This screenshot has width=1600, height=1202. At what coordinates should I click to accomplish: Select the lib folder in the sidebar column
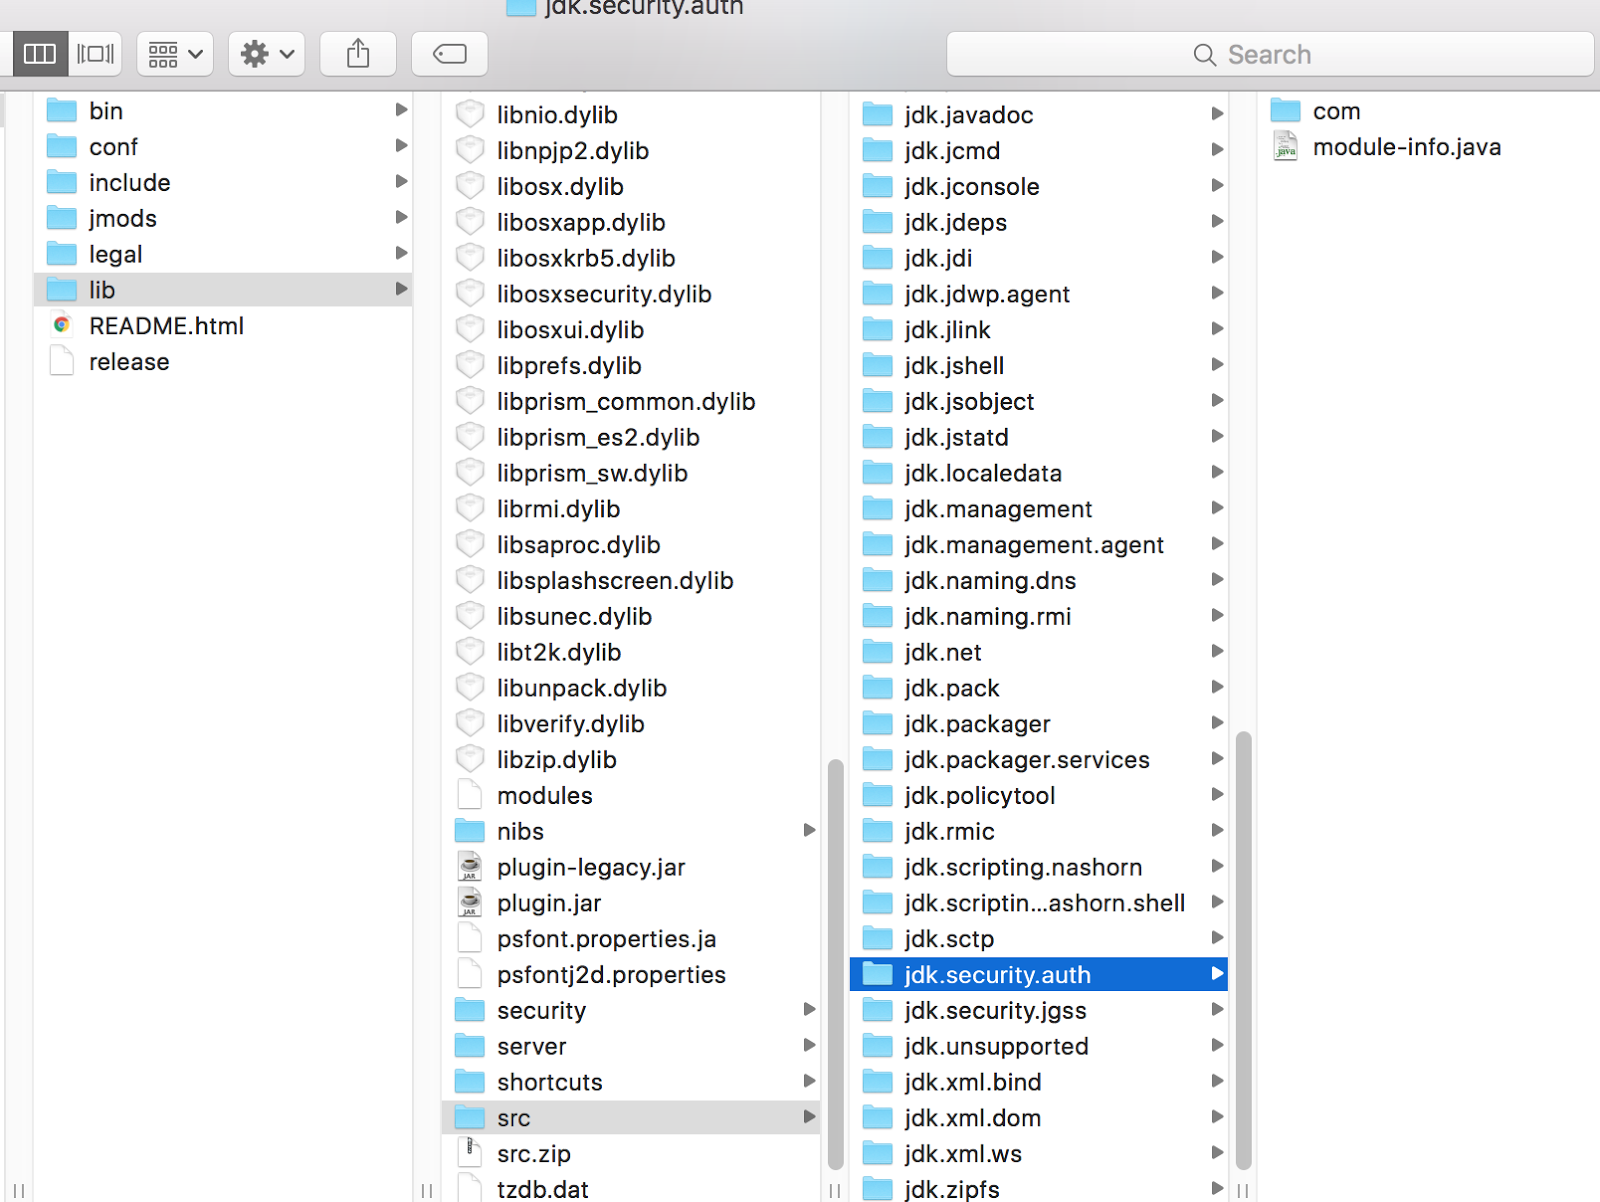[104, 289]
